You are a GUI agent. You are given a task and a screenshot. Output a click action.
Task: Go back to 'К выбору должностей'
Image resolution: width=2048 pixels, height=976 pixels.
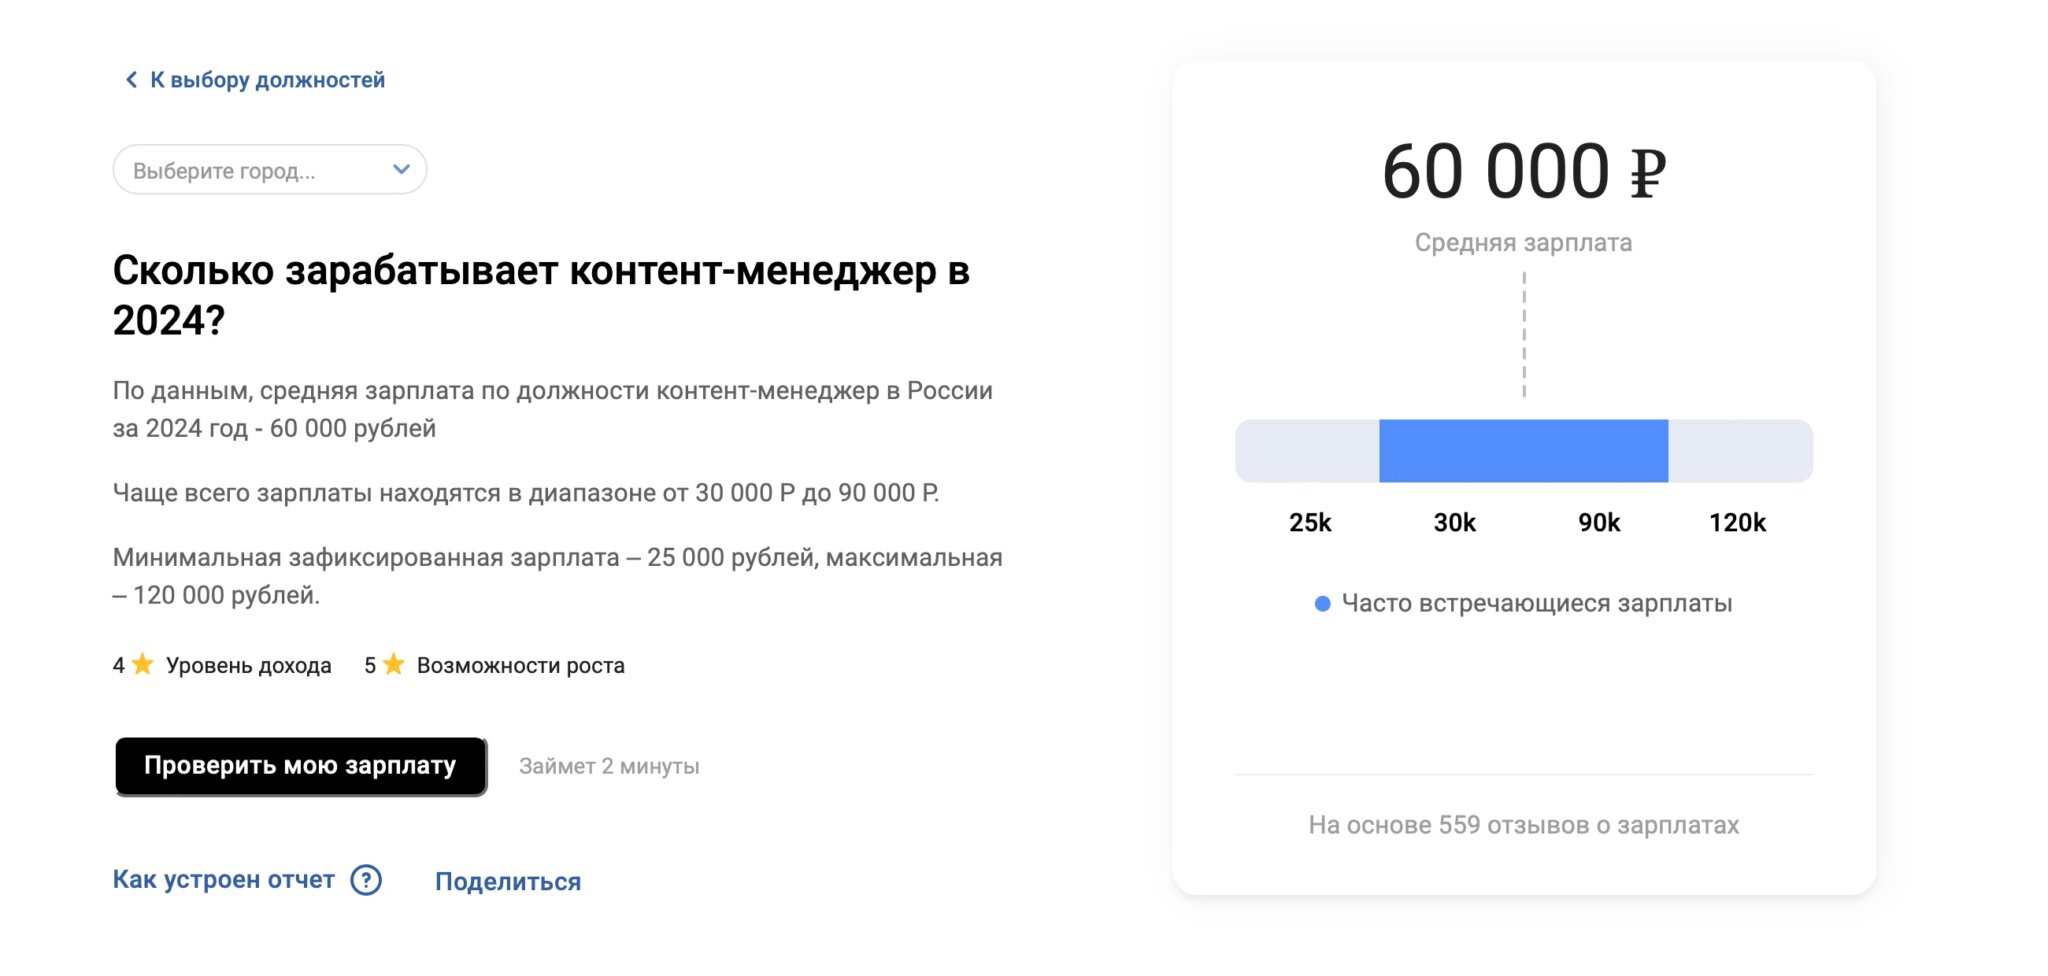tap(267, 80)
